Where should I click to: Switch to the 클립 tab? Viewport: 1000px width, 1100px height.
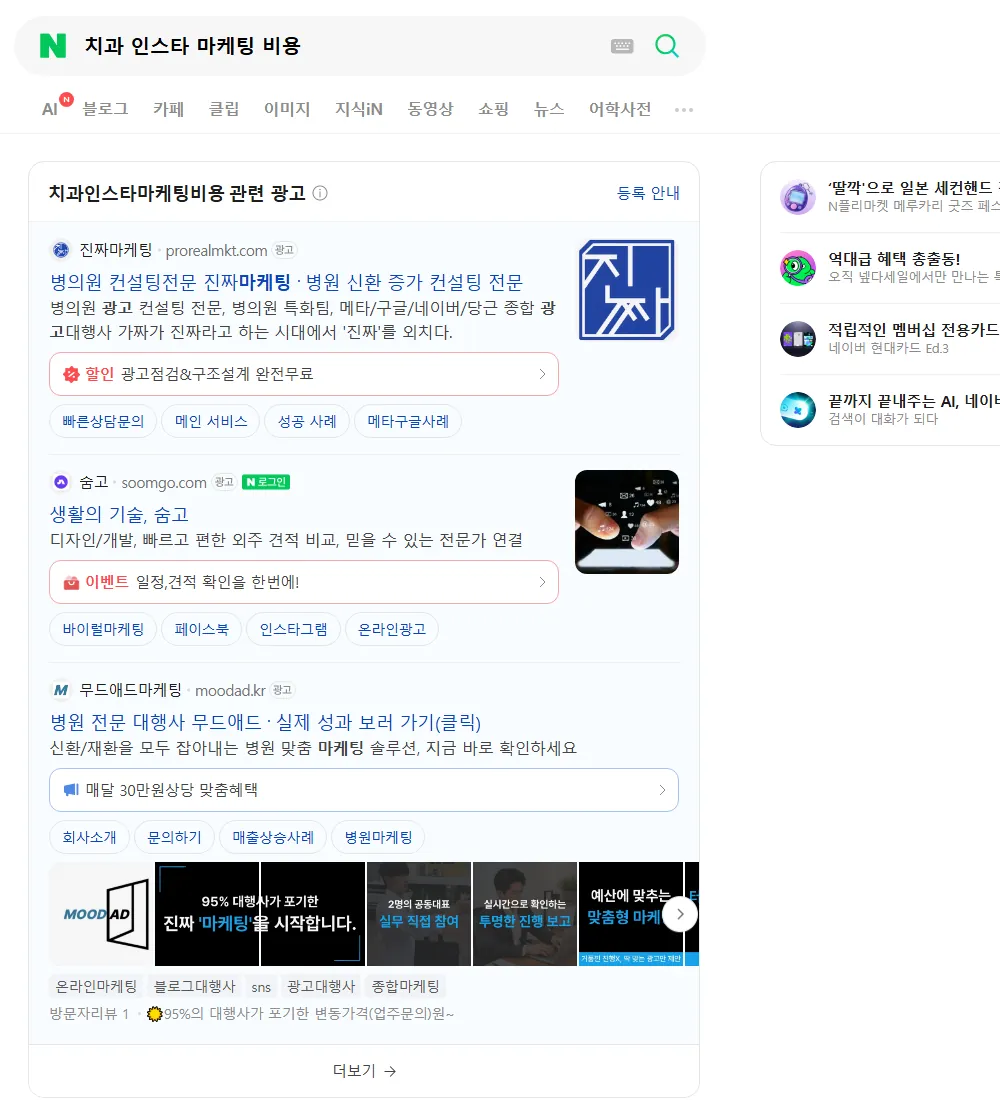coord(224,109)
